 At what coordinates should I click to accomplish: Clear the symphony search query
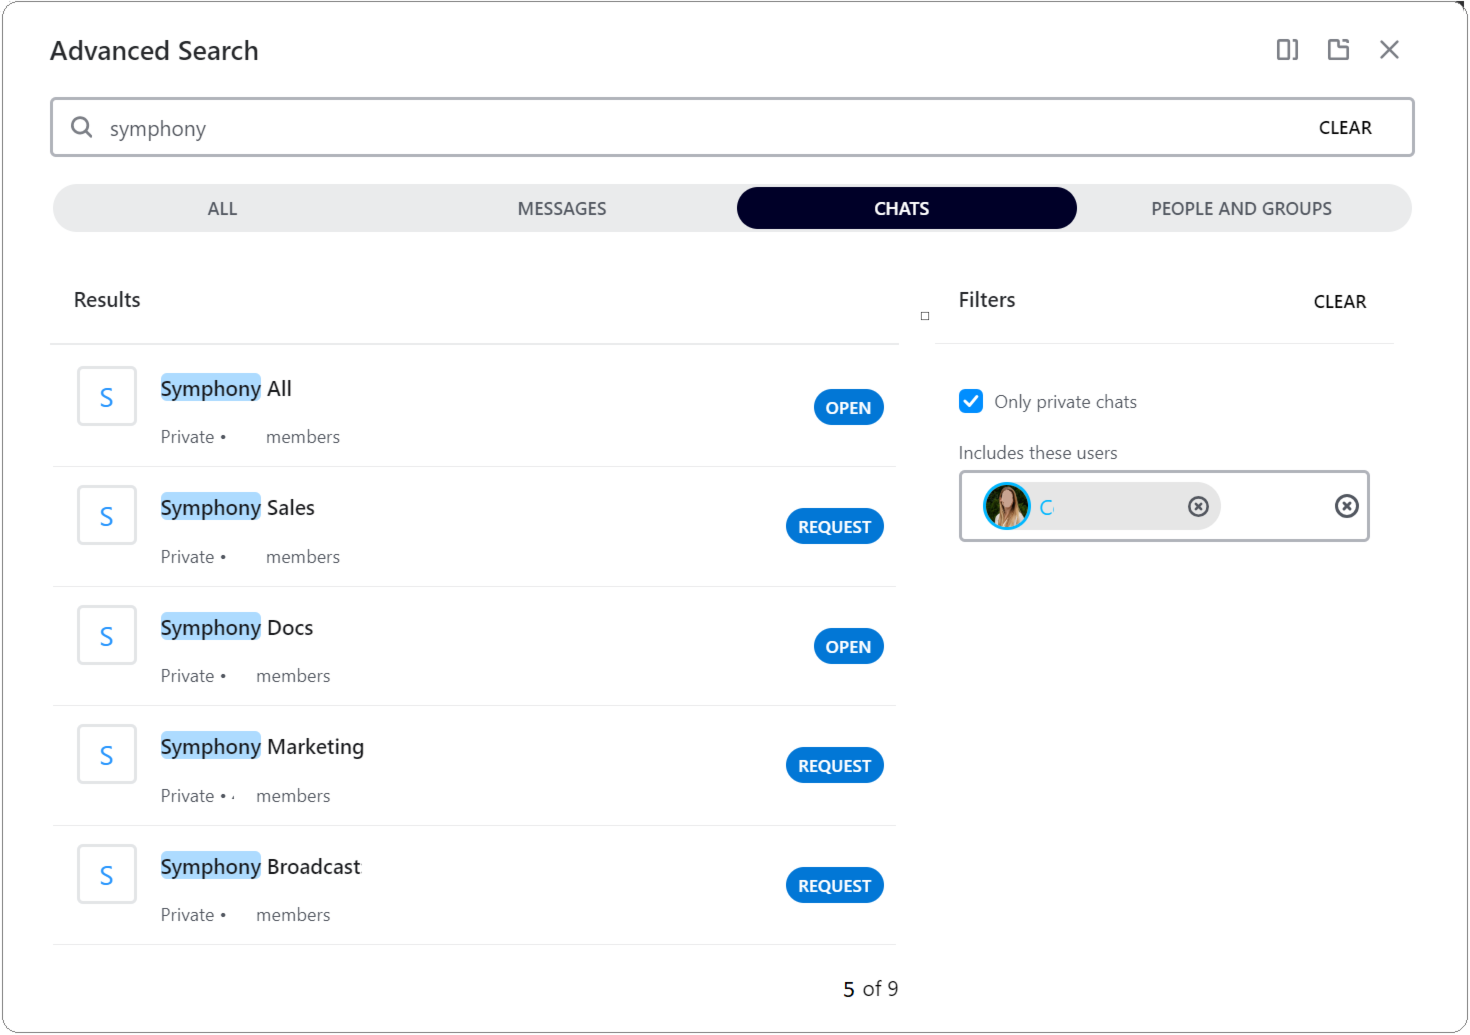point(1345,128)
